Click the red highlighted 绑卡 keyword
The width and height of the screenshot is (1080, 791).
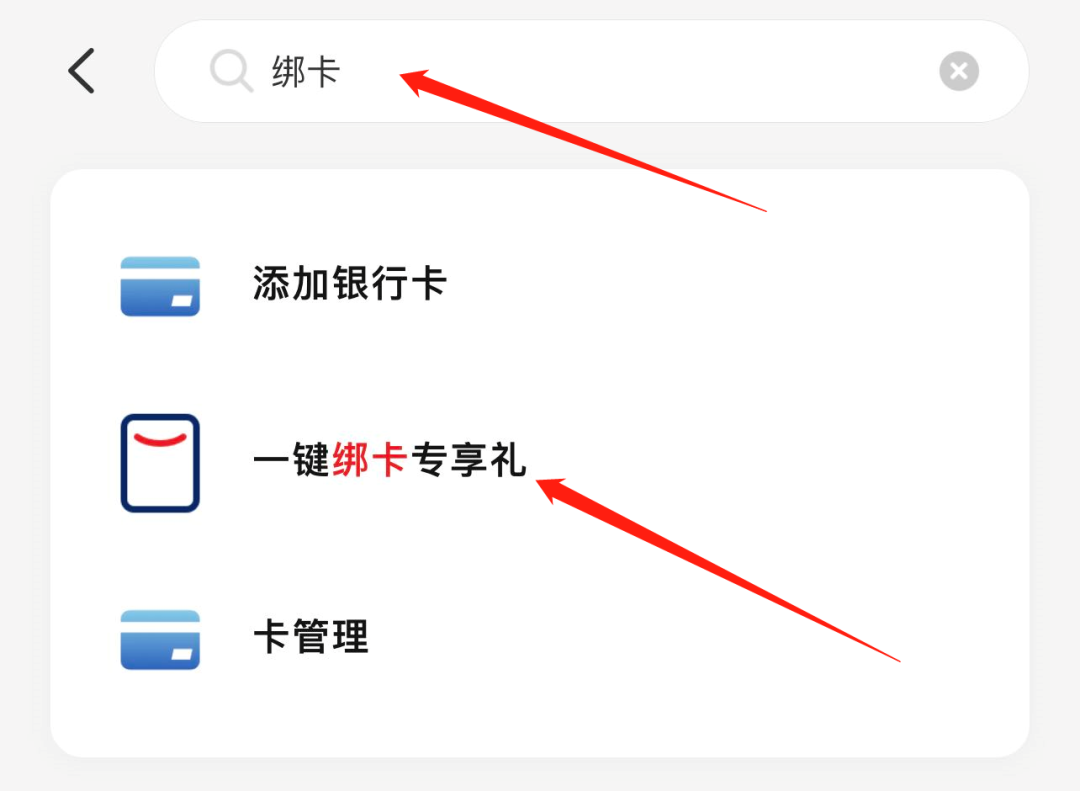click(369, 460)
